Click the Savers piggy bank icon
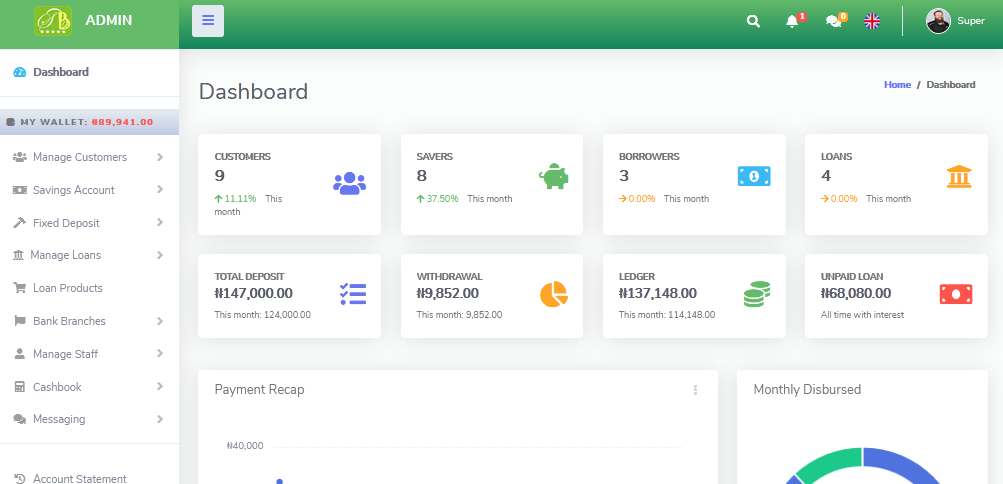Viewport: 1003px width, 484px height. 553,176
